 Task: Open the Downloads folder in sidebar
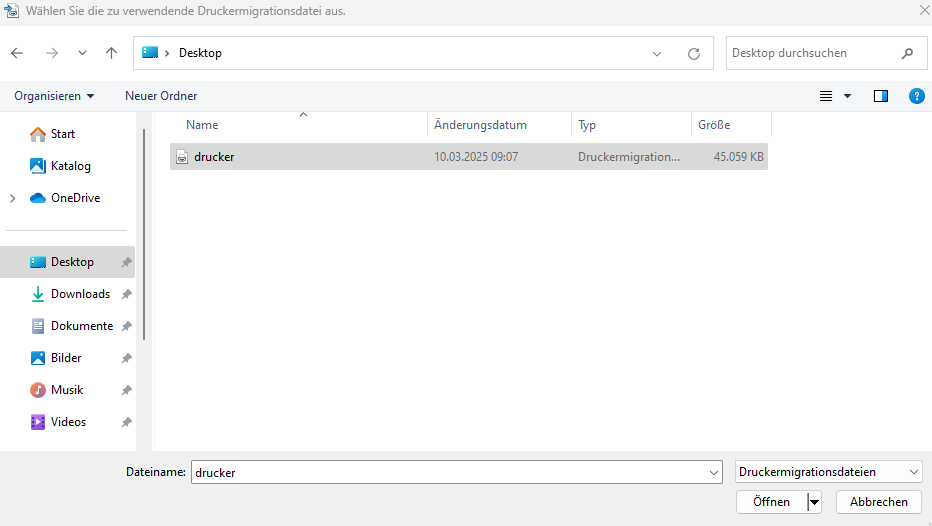(80, 294)
